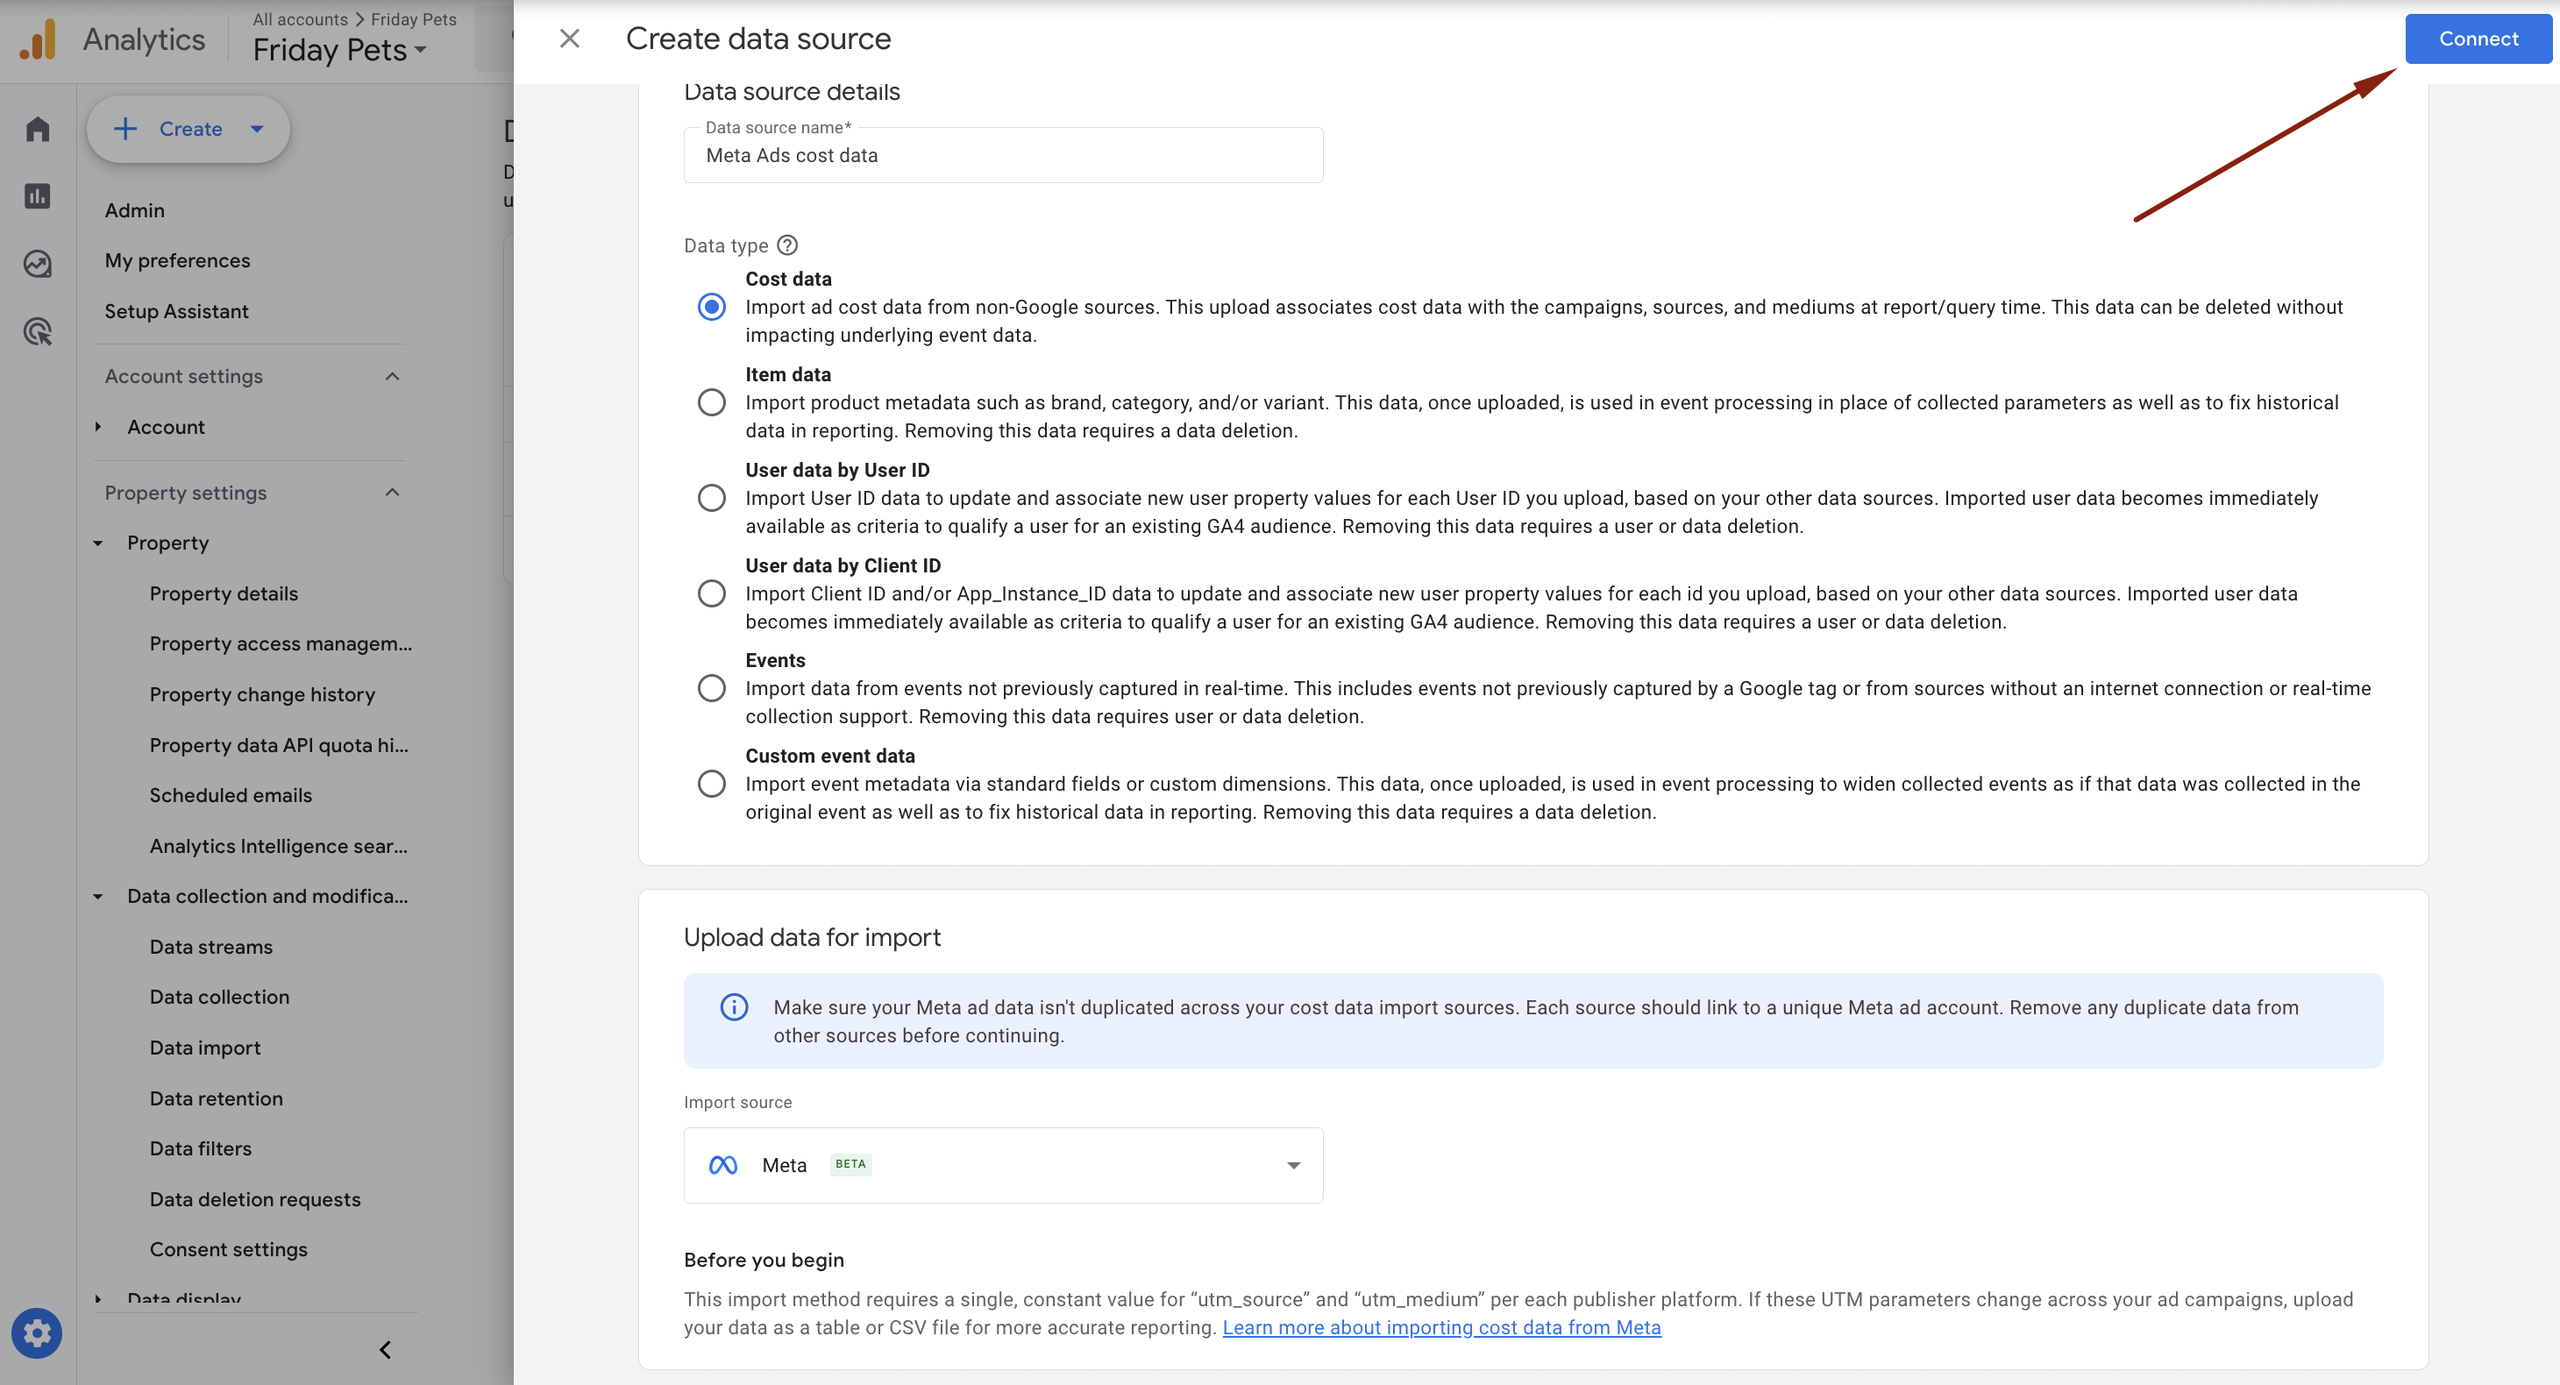Select the Item data radio button
The height and width of the screenshot is (1385, 2560).
click(711, 402)
